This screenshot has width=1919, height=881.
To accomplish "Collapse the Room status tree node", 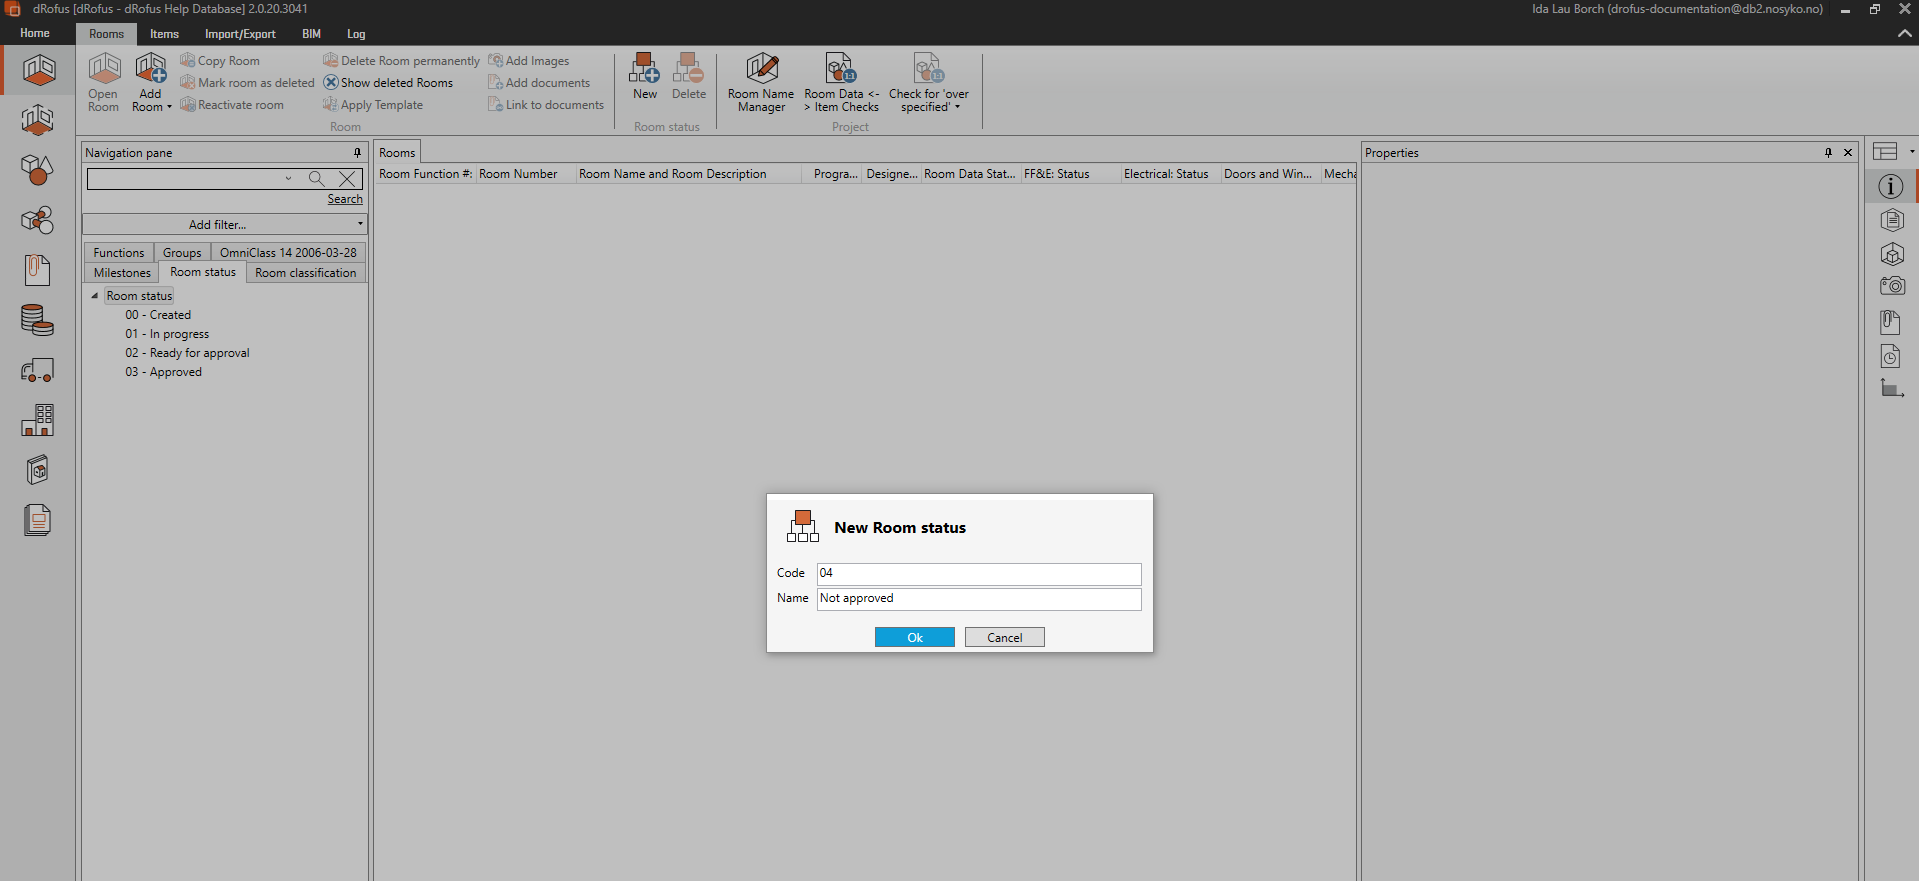I will pos(95,296).
